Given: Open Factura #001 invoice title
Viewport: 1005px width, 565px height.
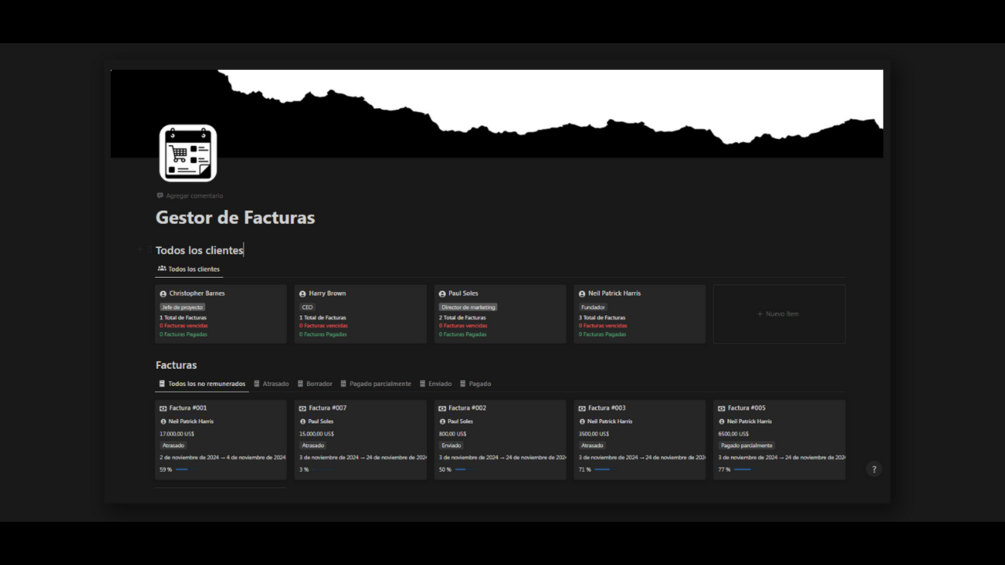Looking at the screenshot, I should coord(188,408).
